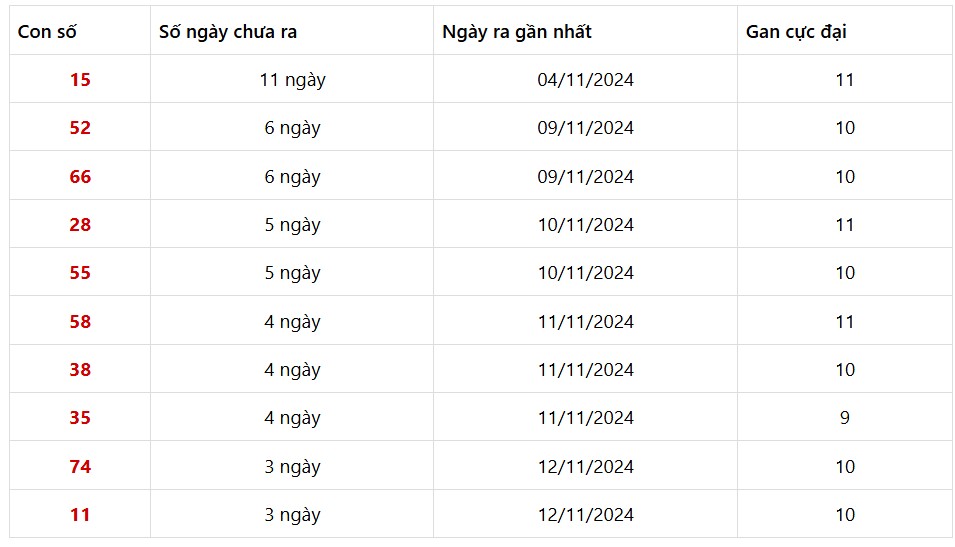
Task: Select the "Gan cực đại" value 9
Action: point(845,418)
